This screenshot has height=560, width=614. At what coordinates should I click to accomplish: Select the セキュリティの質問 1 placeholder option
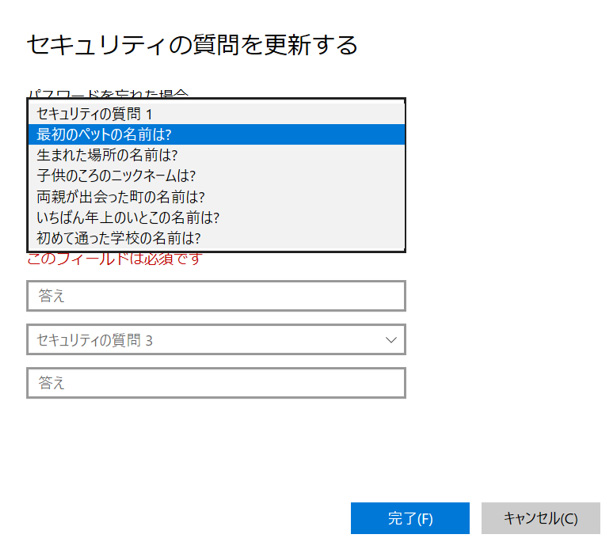point(215,113)
